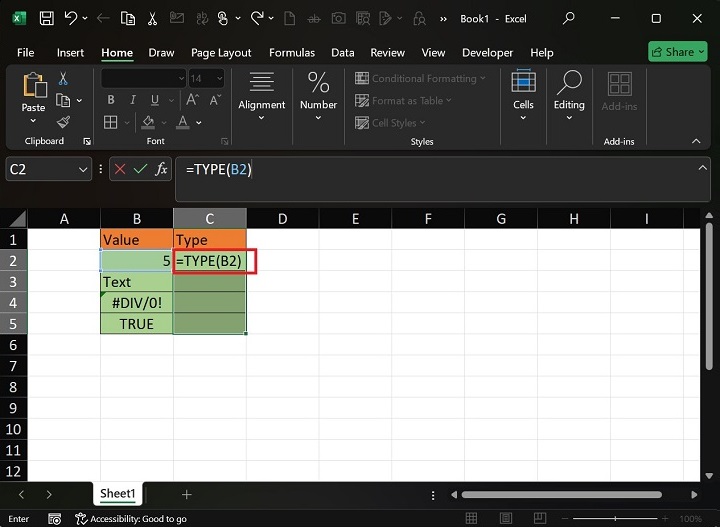
Task: Click the Format Painter brush icon
Action: click(x=63, y=122)
